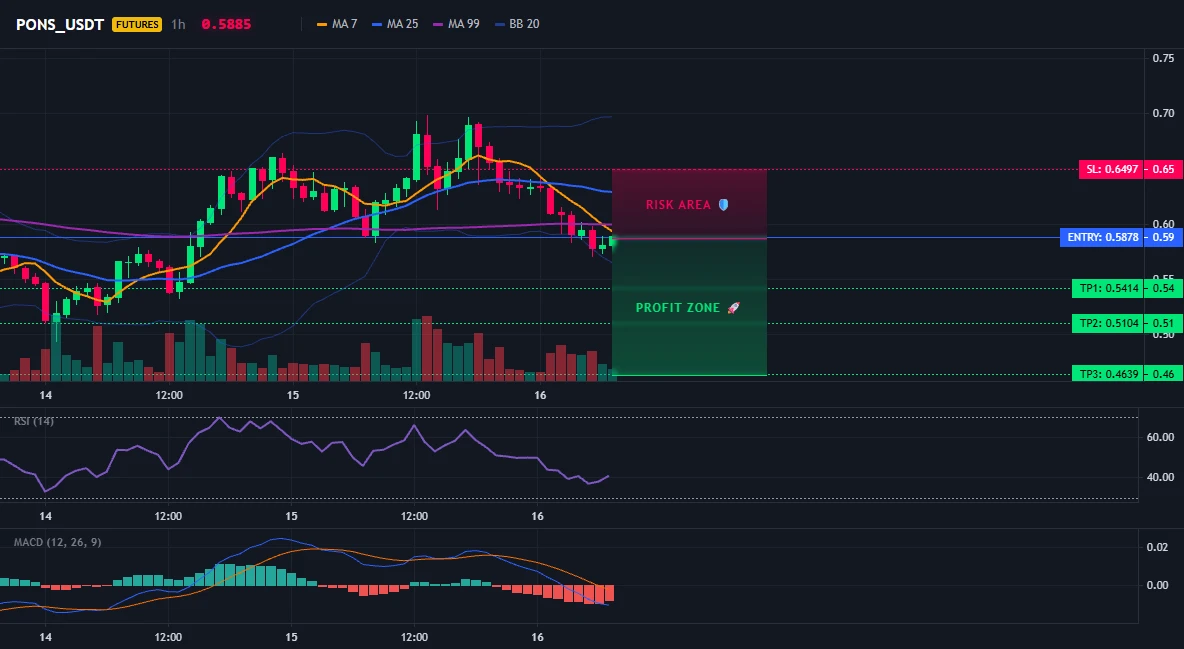Click the RISK AREA text
This screenshot has width=1184, height=649.
click(678, 205)
